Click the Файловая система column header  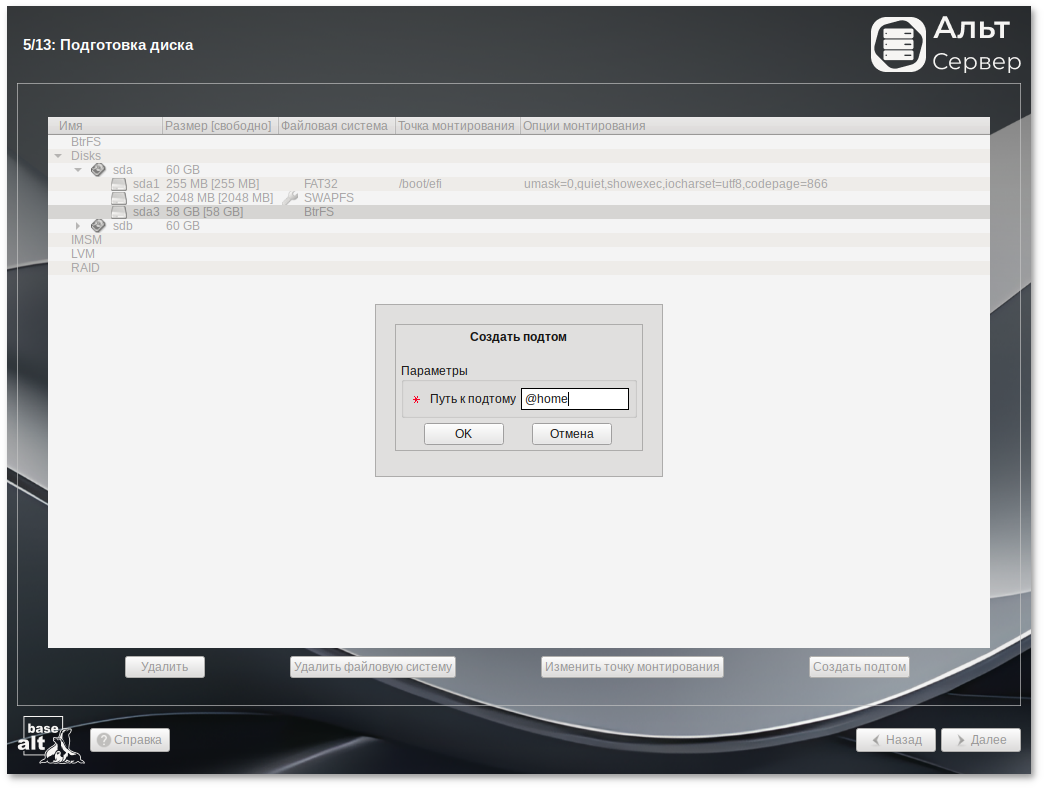pyautogui.click(x=335, y=126)
